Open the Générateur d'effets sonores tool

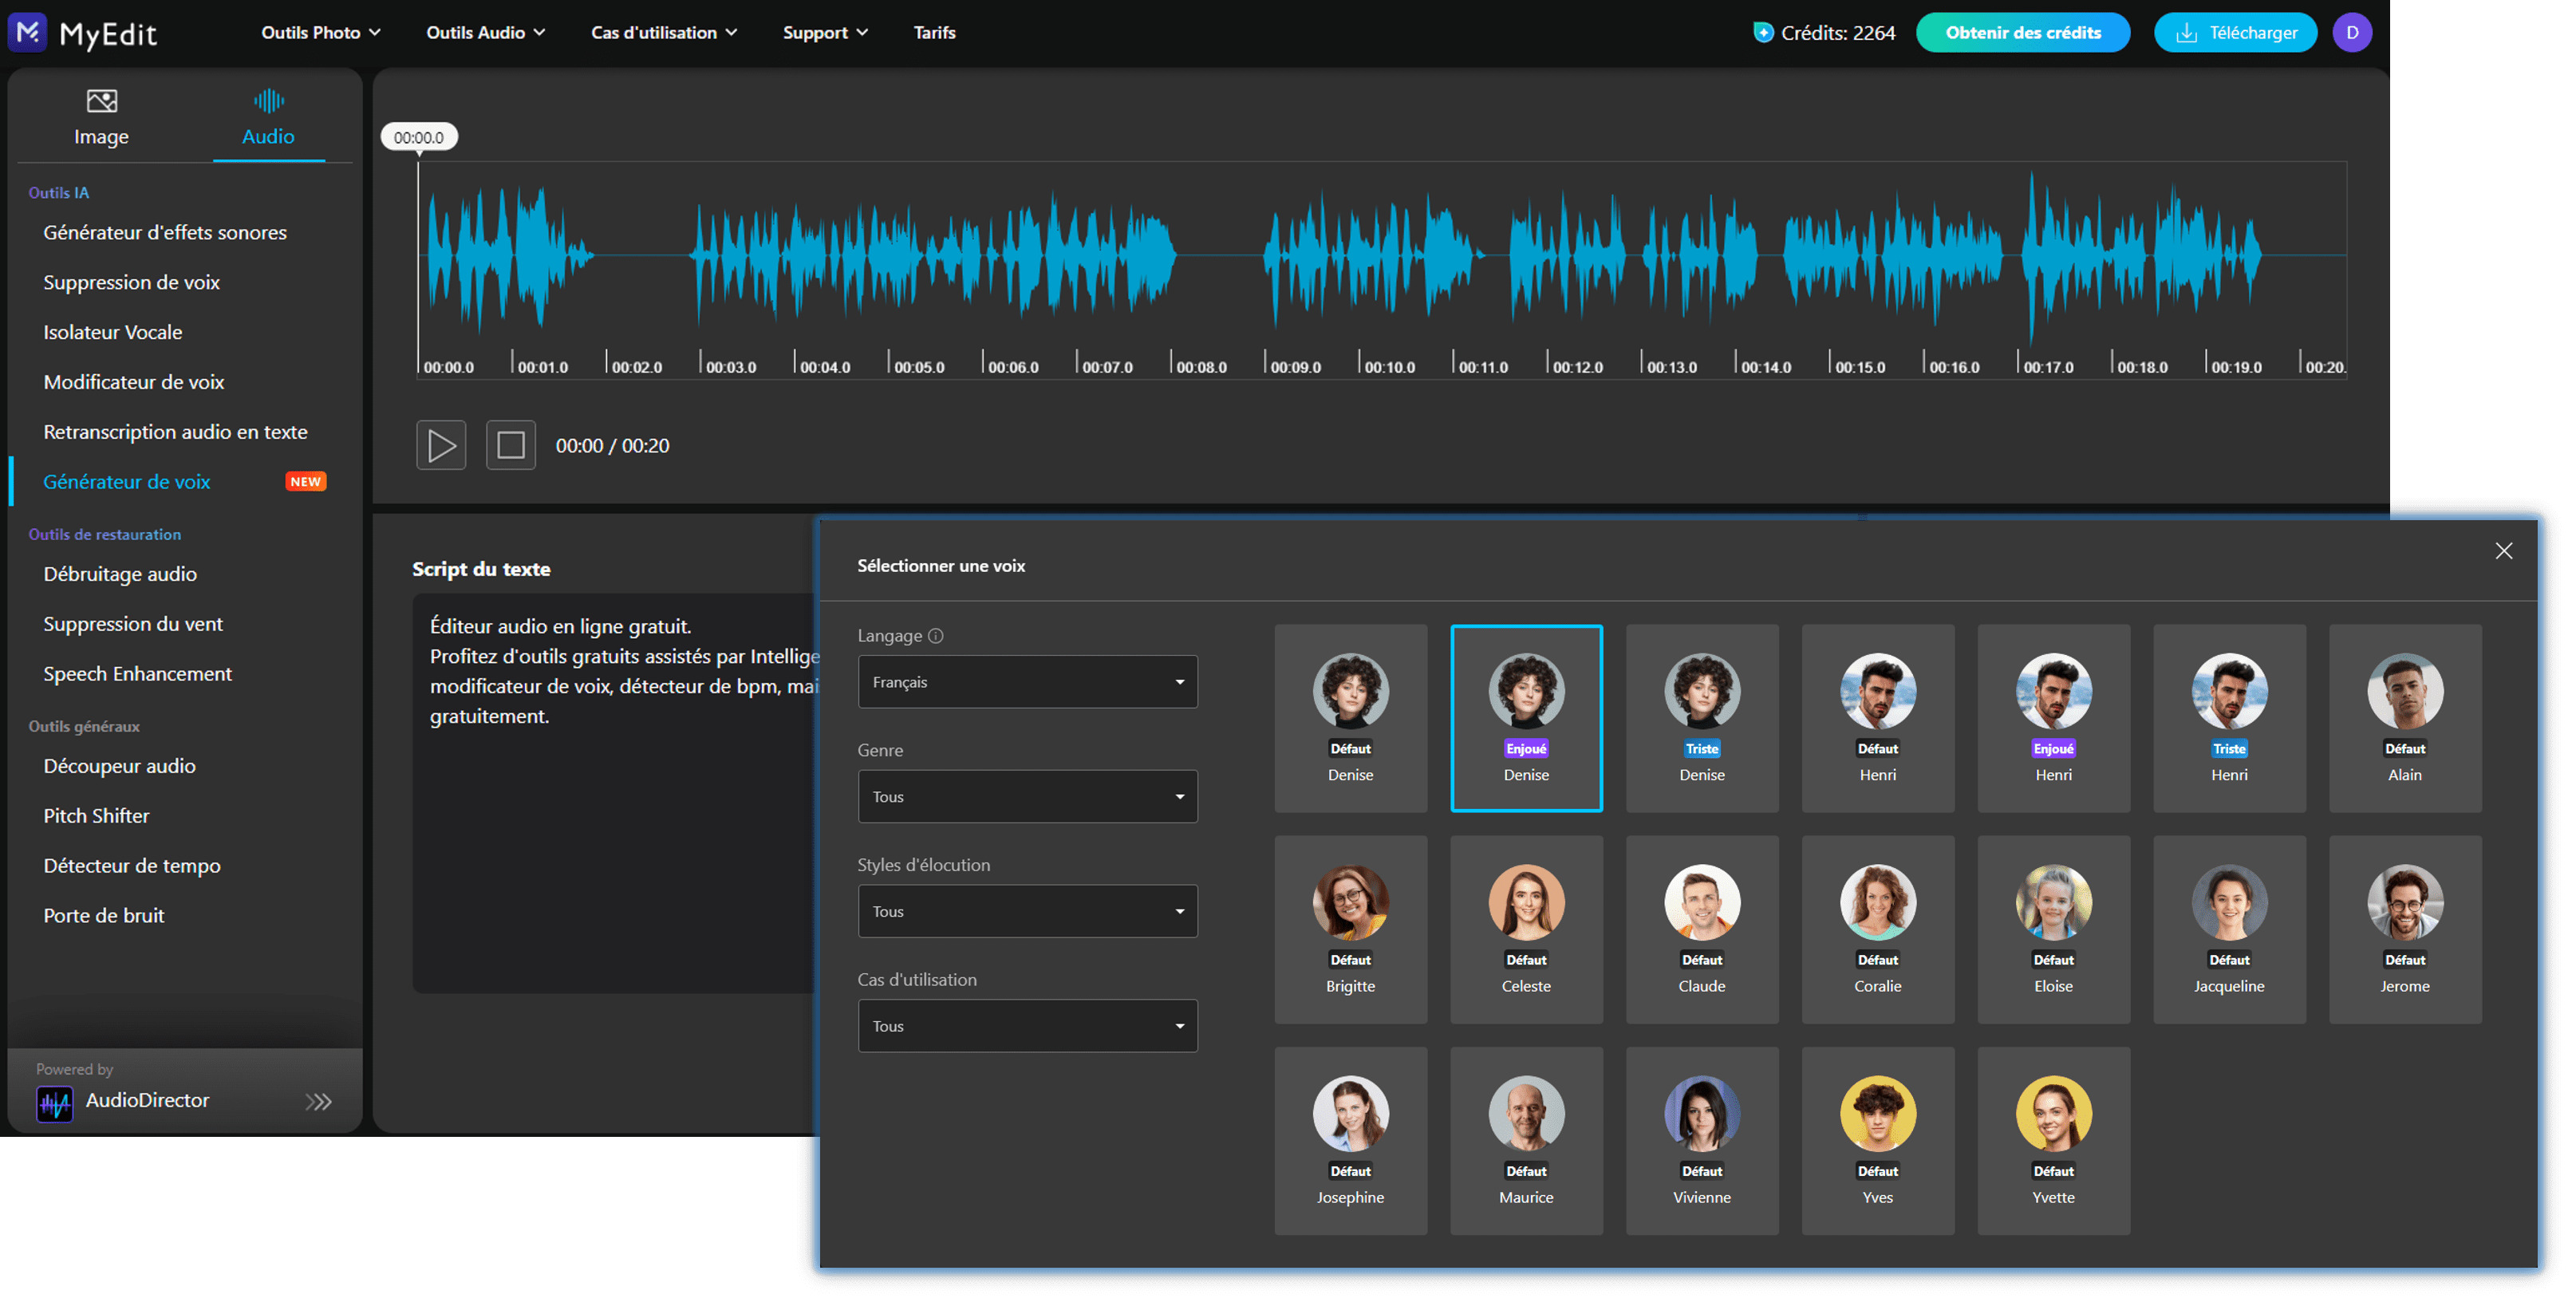[x=164, y=231]
